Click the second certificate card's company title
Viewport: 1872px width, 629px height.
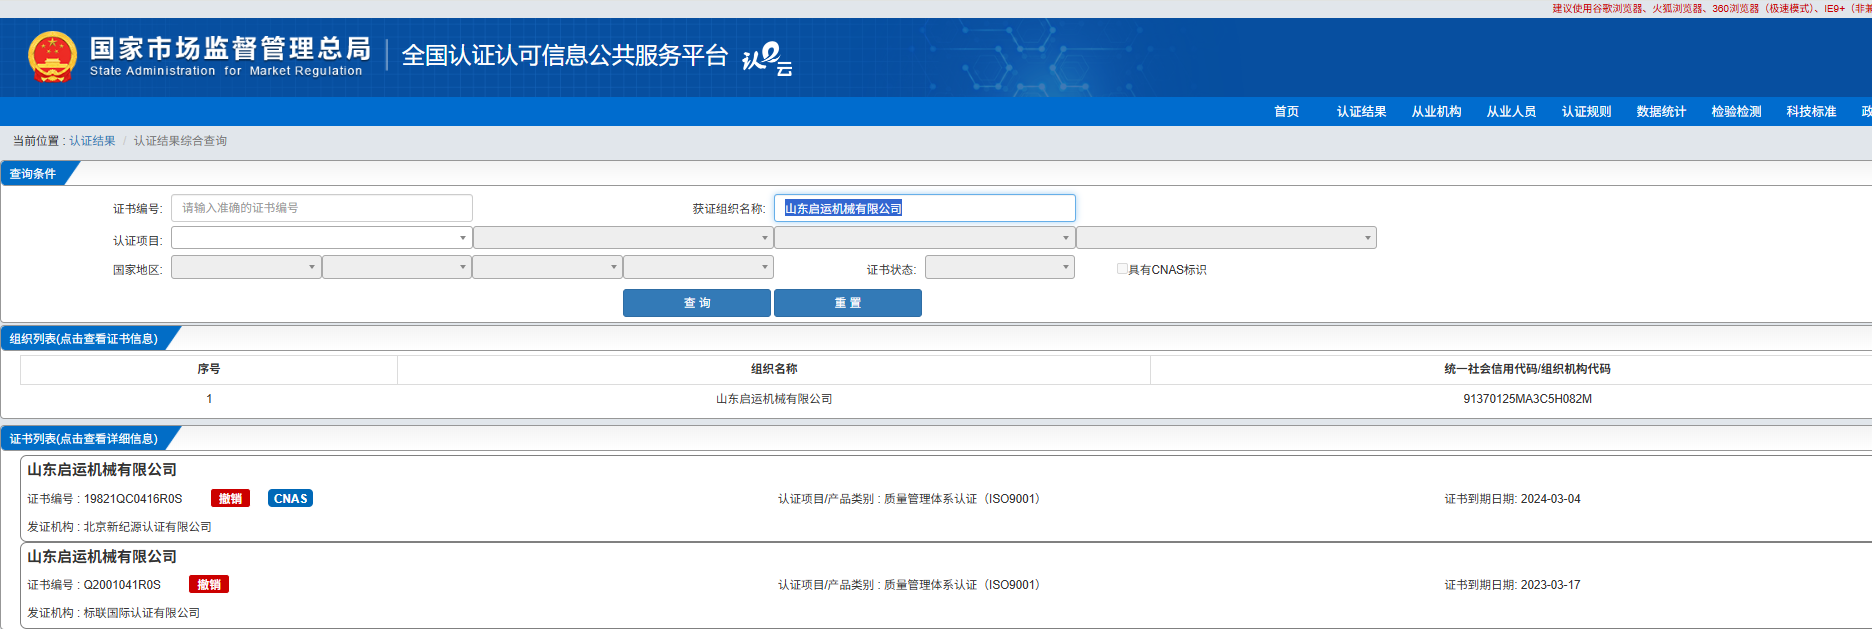coord(102,557)
